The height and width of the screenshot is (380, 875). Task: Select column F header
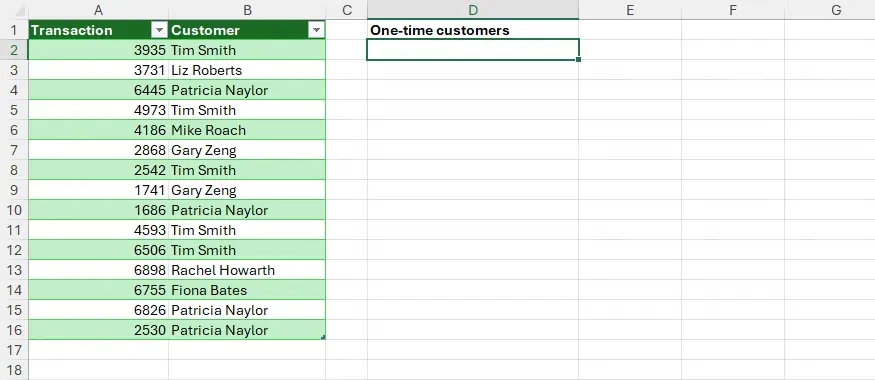coord(733,10)
